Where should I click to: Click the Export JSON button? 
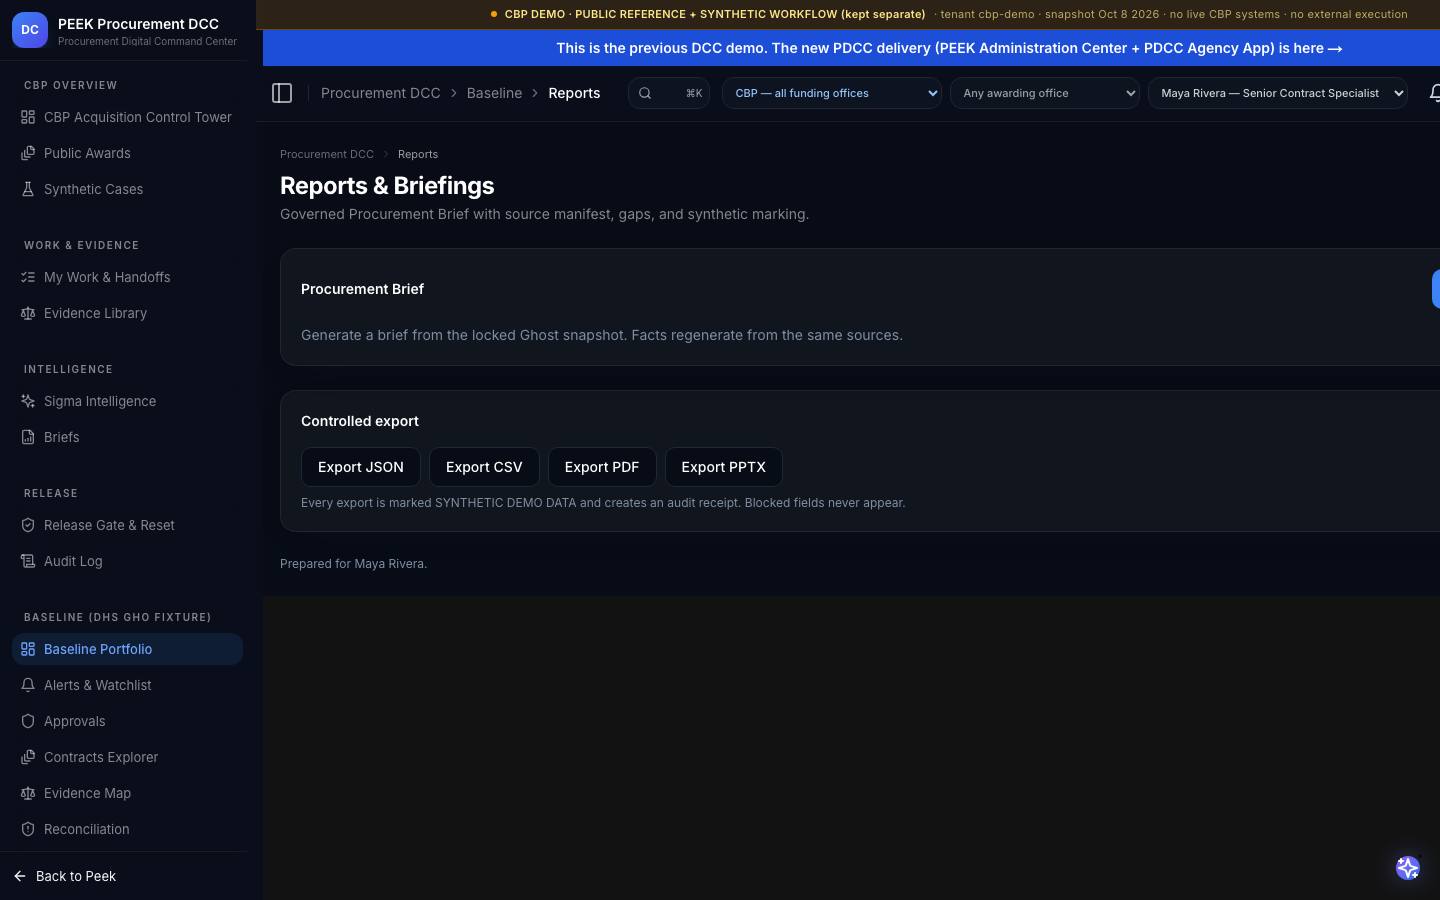coord(361,467)
